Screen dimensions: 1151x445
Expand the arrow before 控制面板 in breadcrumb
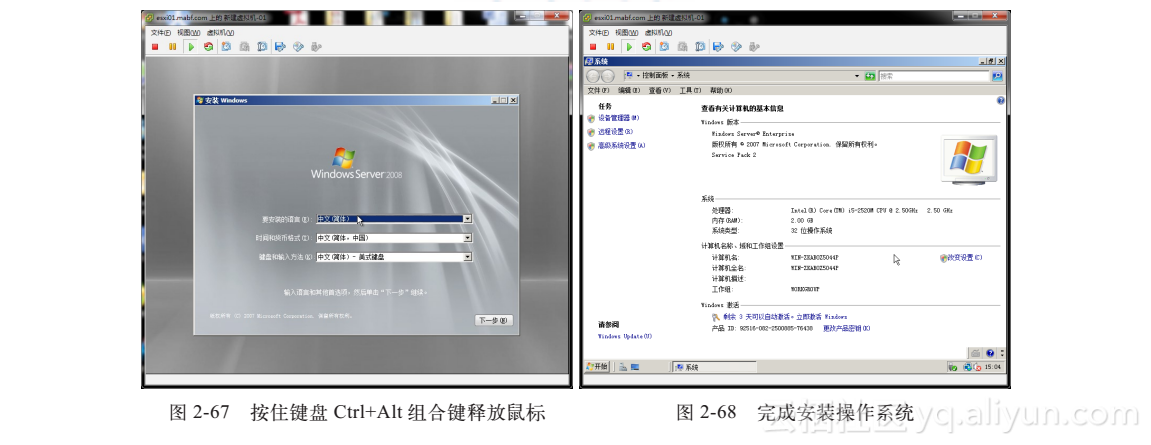(x=639, y=76)
